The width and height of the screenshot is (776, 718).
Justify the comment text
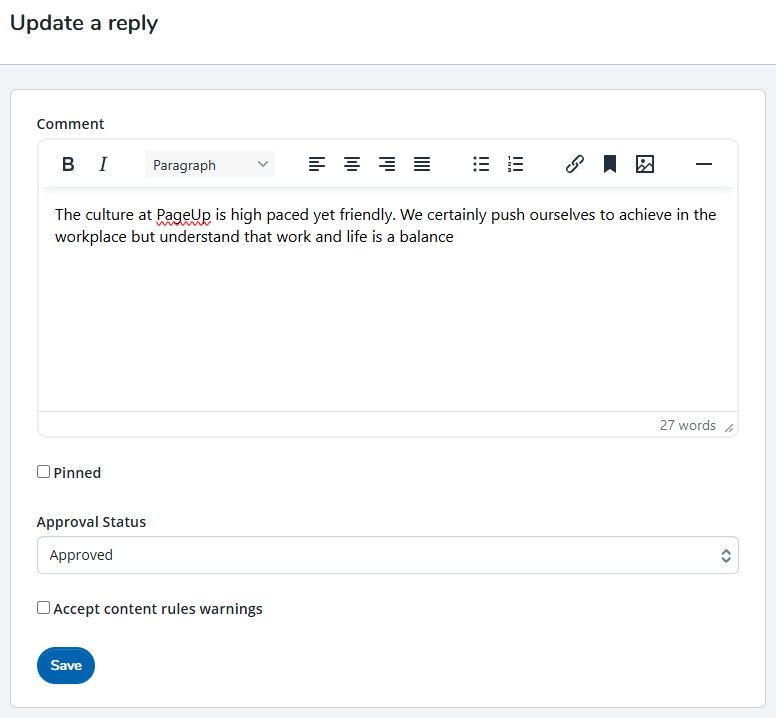pos(422,165)
